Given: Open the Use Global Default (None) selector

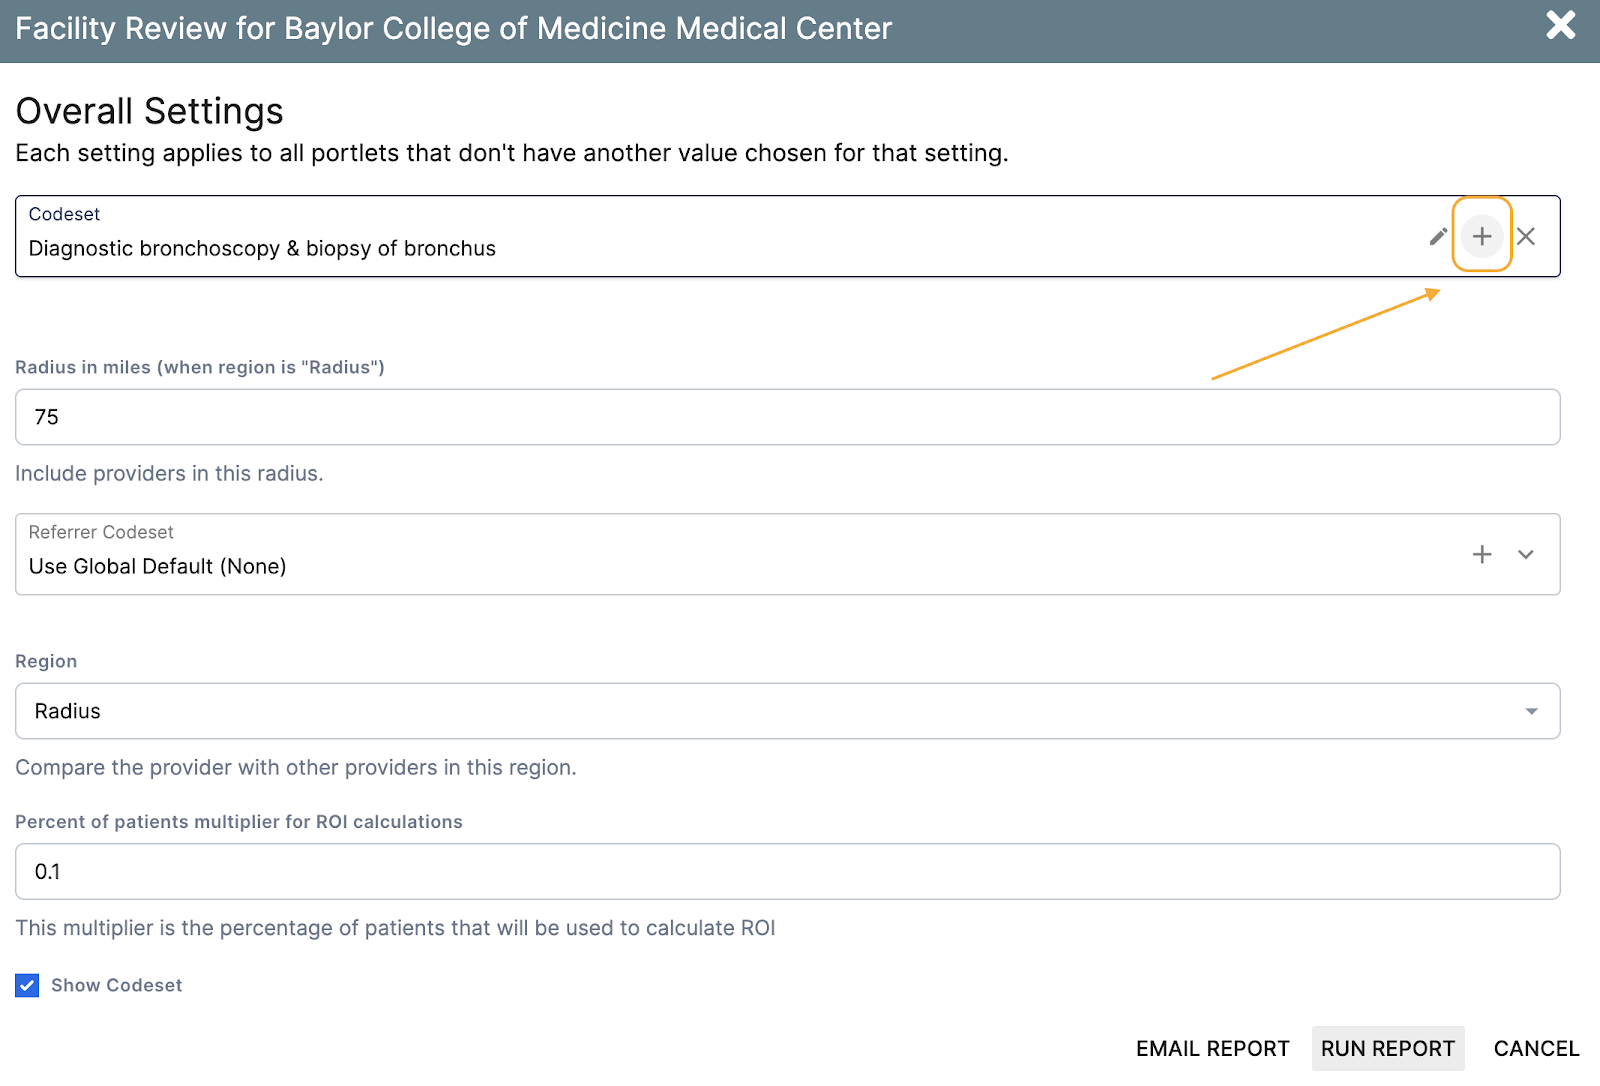Looking at the screenshot, I should click(x=157, y=566).
